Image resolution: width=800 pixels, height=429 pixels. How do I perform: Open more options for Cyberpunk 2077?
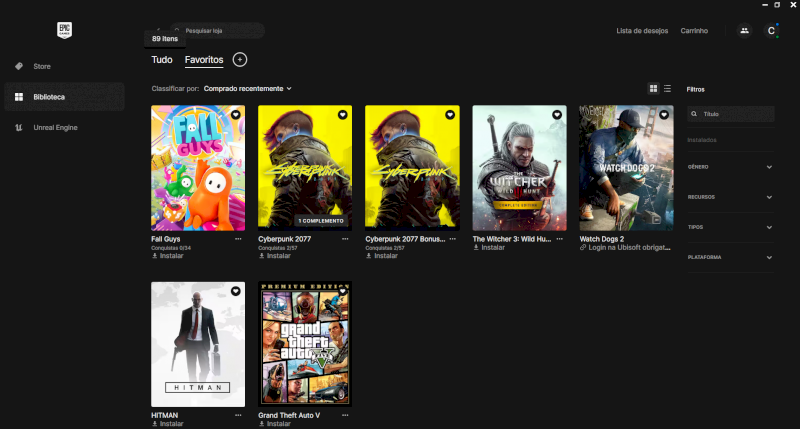coord(345,239)
